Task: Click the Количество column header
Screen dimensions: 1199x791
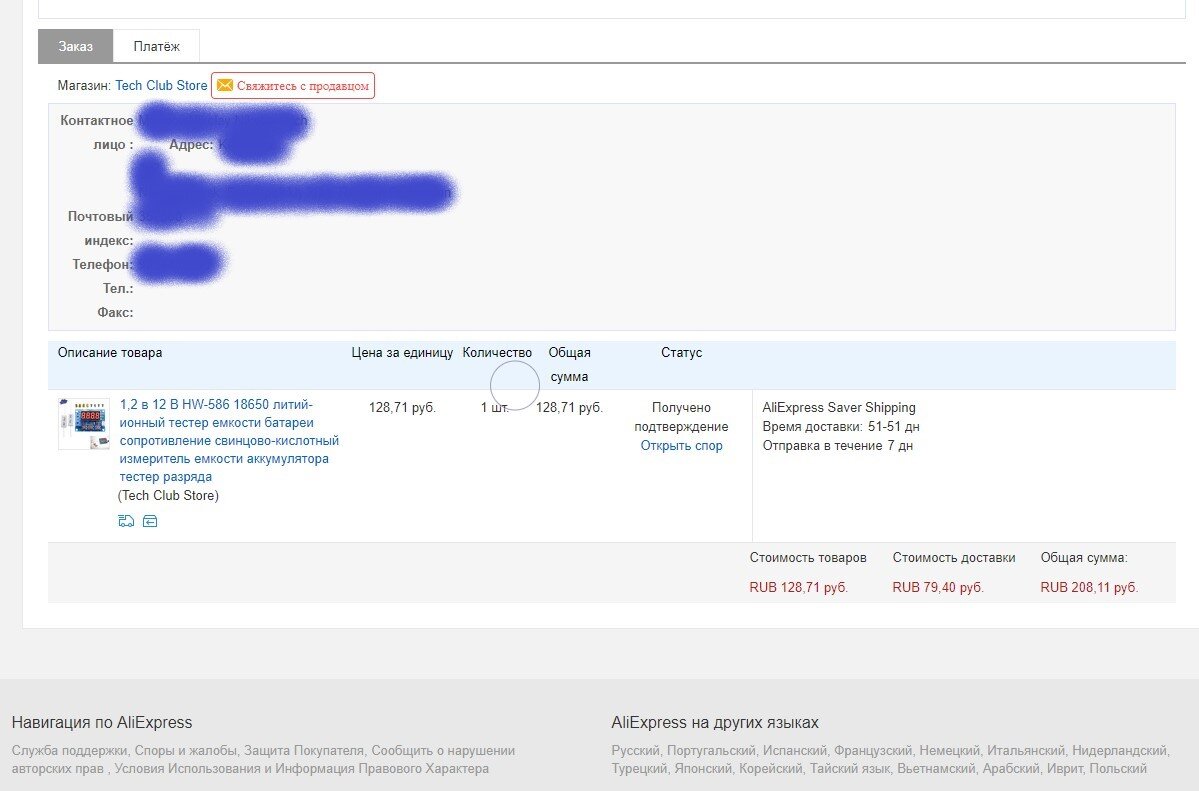Action: 497,353
